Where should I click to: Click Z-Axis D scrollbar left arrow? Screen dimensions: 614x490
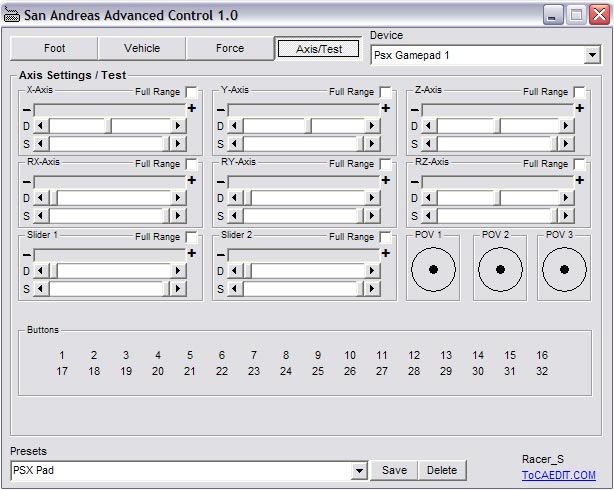[429, 126]
